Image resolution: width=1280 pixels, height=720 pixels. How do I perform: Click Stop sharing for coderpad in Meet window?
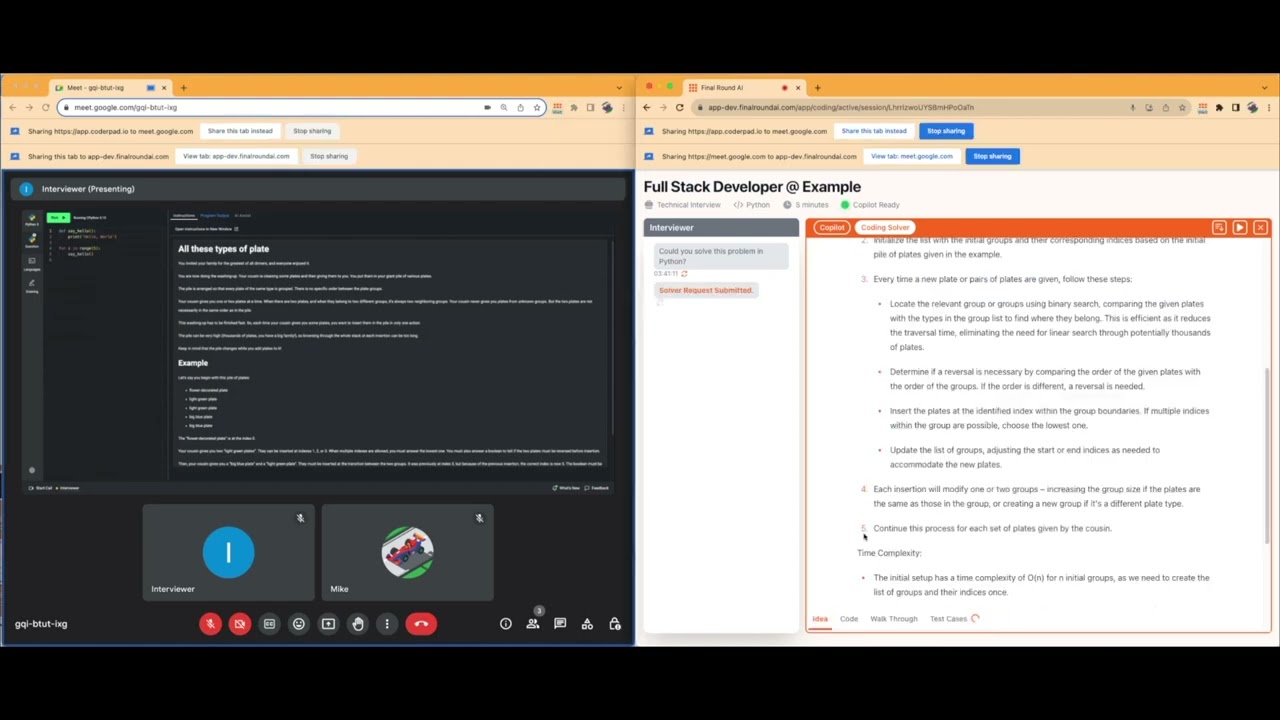tap(312, 131)
